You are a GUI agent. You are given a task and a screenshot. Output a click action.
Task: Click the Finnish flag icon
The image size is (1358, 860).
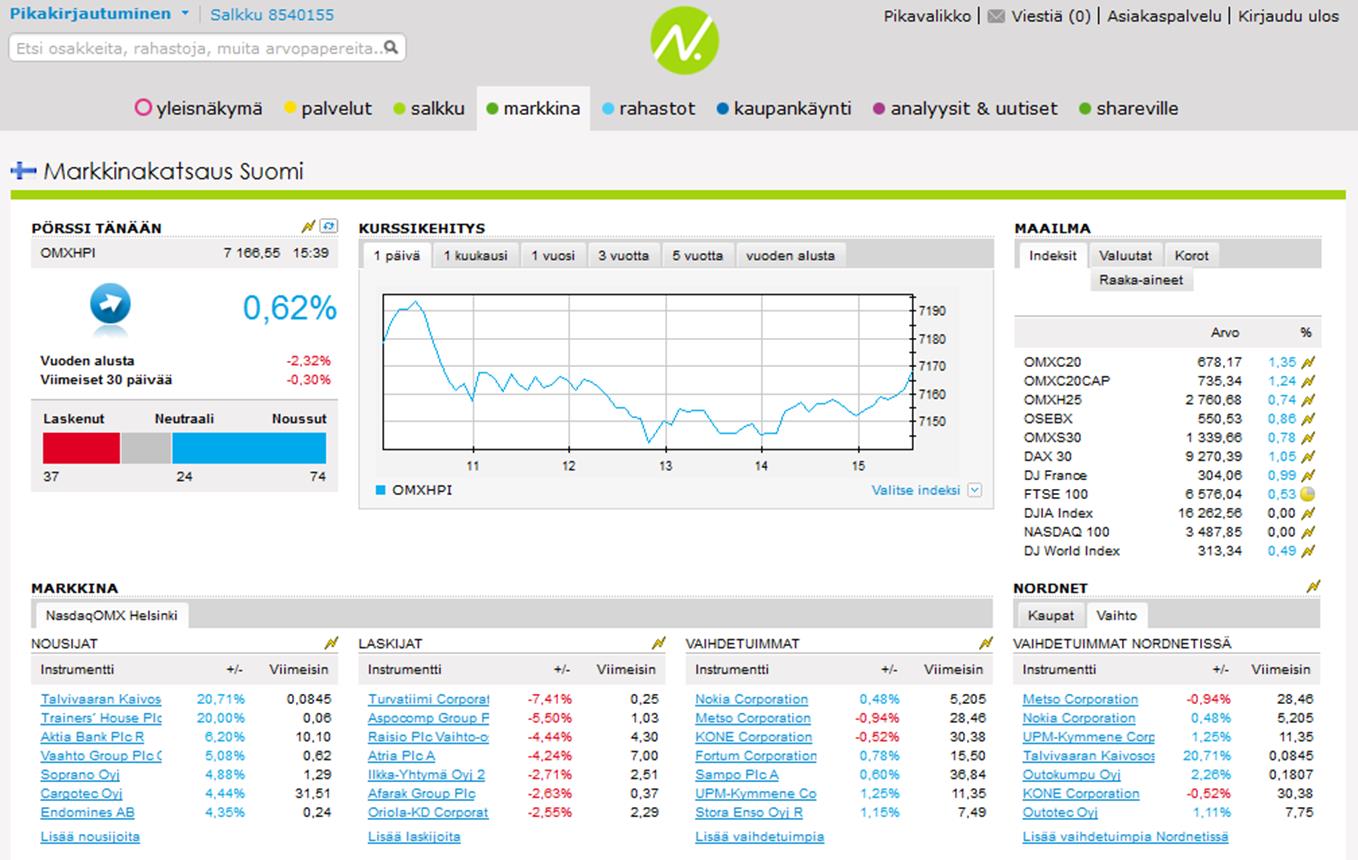(23, 170)
